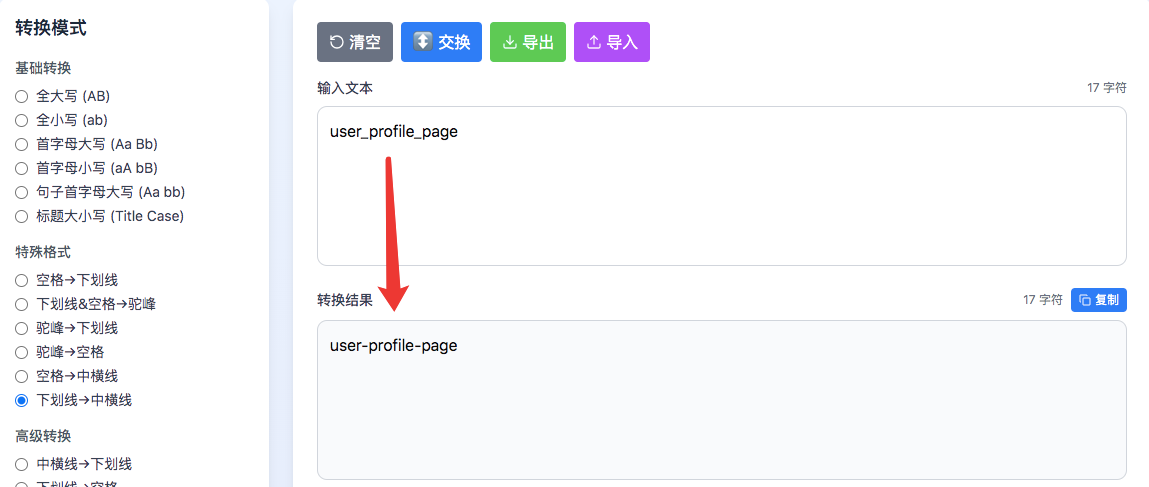
Task: Select the 全小写 (ab) radio option
Action: click(21, 120)
